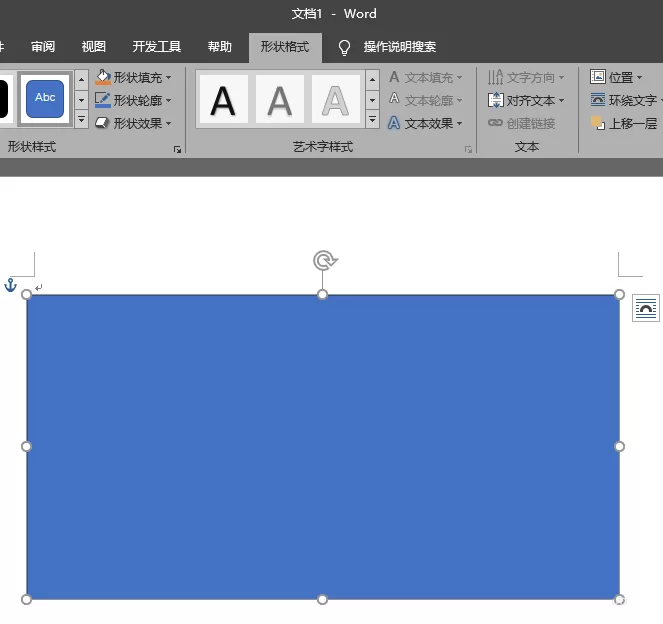Click the 形状填充 paint bucket icon
This screenshot has width=663, height=624.
point(103,77)
